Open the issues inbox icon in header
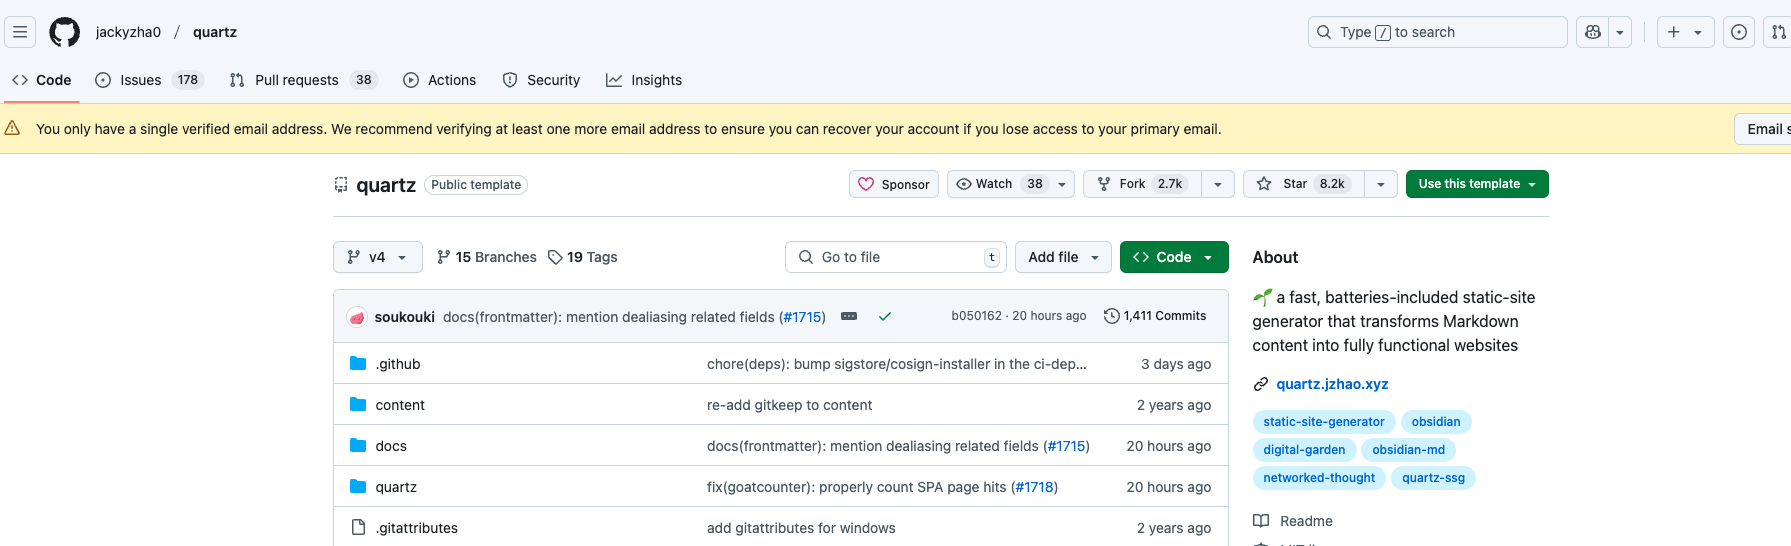The image size is (1791, 546). [x=1739, y=32]
